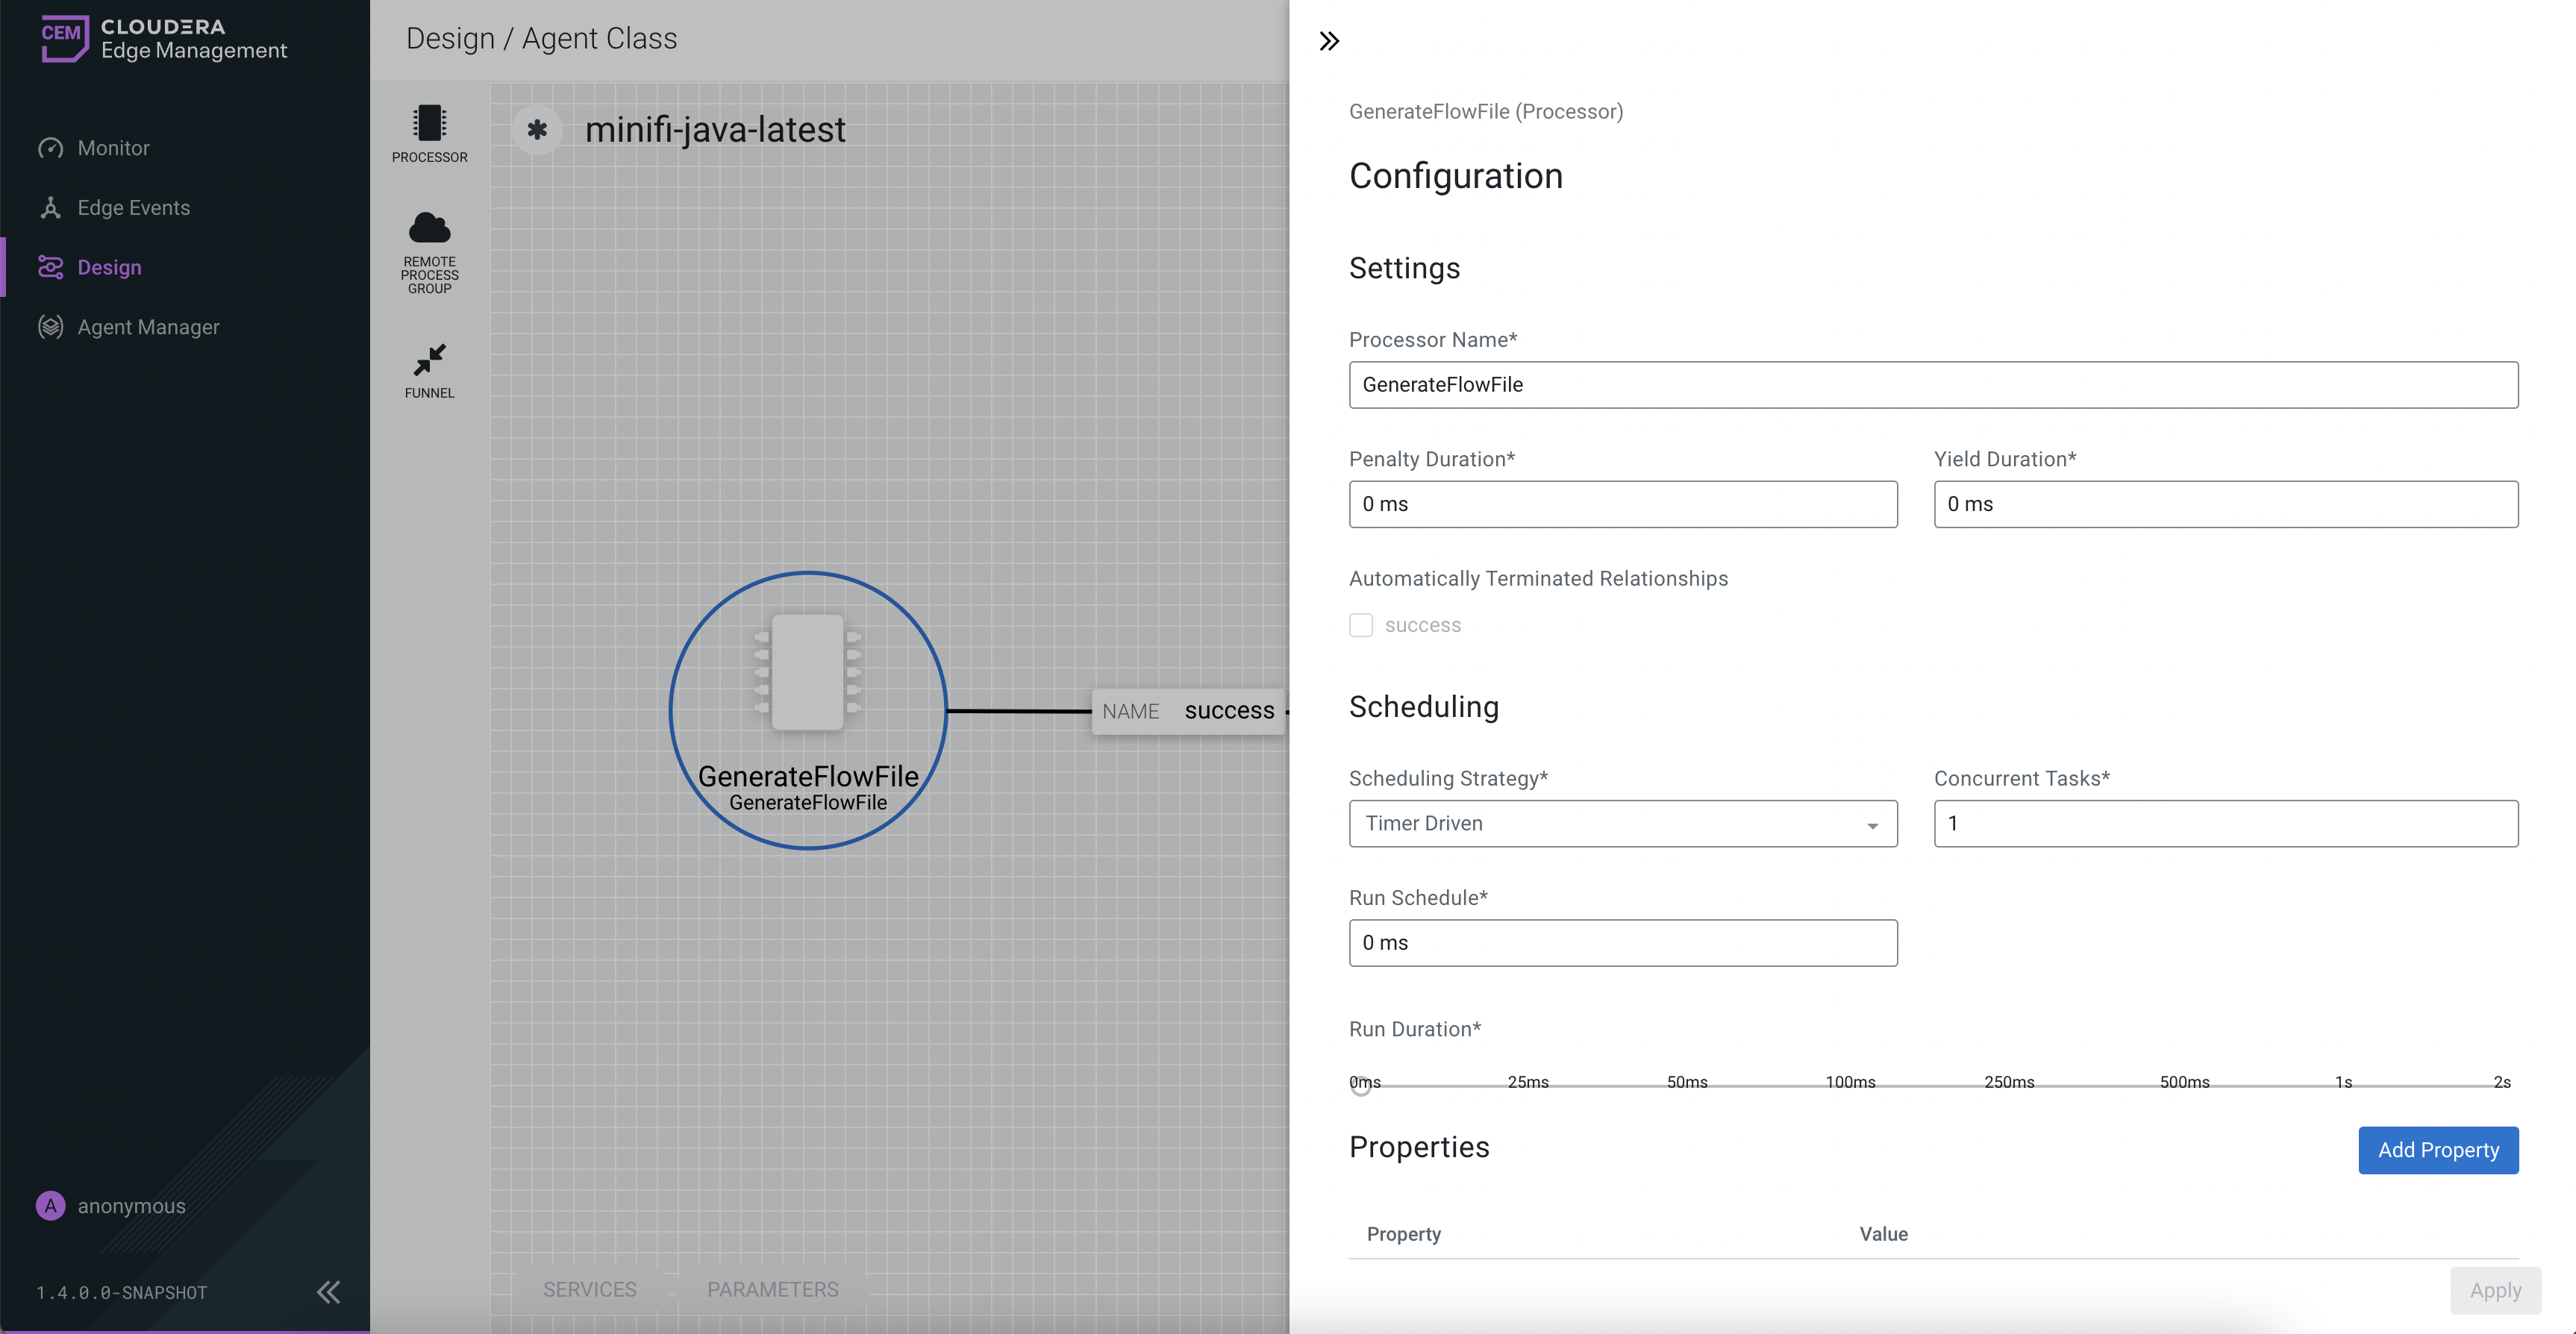Click the anonymous user avatar
The width and height of the screenshot is (2576, 1334).
pos(51,1206)
